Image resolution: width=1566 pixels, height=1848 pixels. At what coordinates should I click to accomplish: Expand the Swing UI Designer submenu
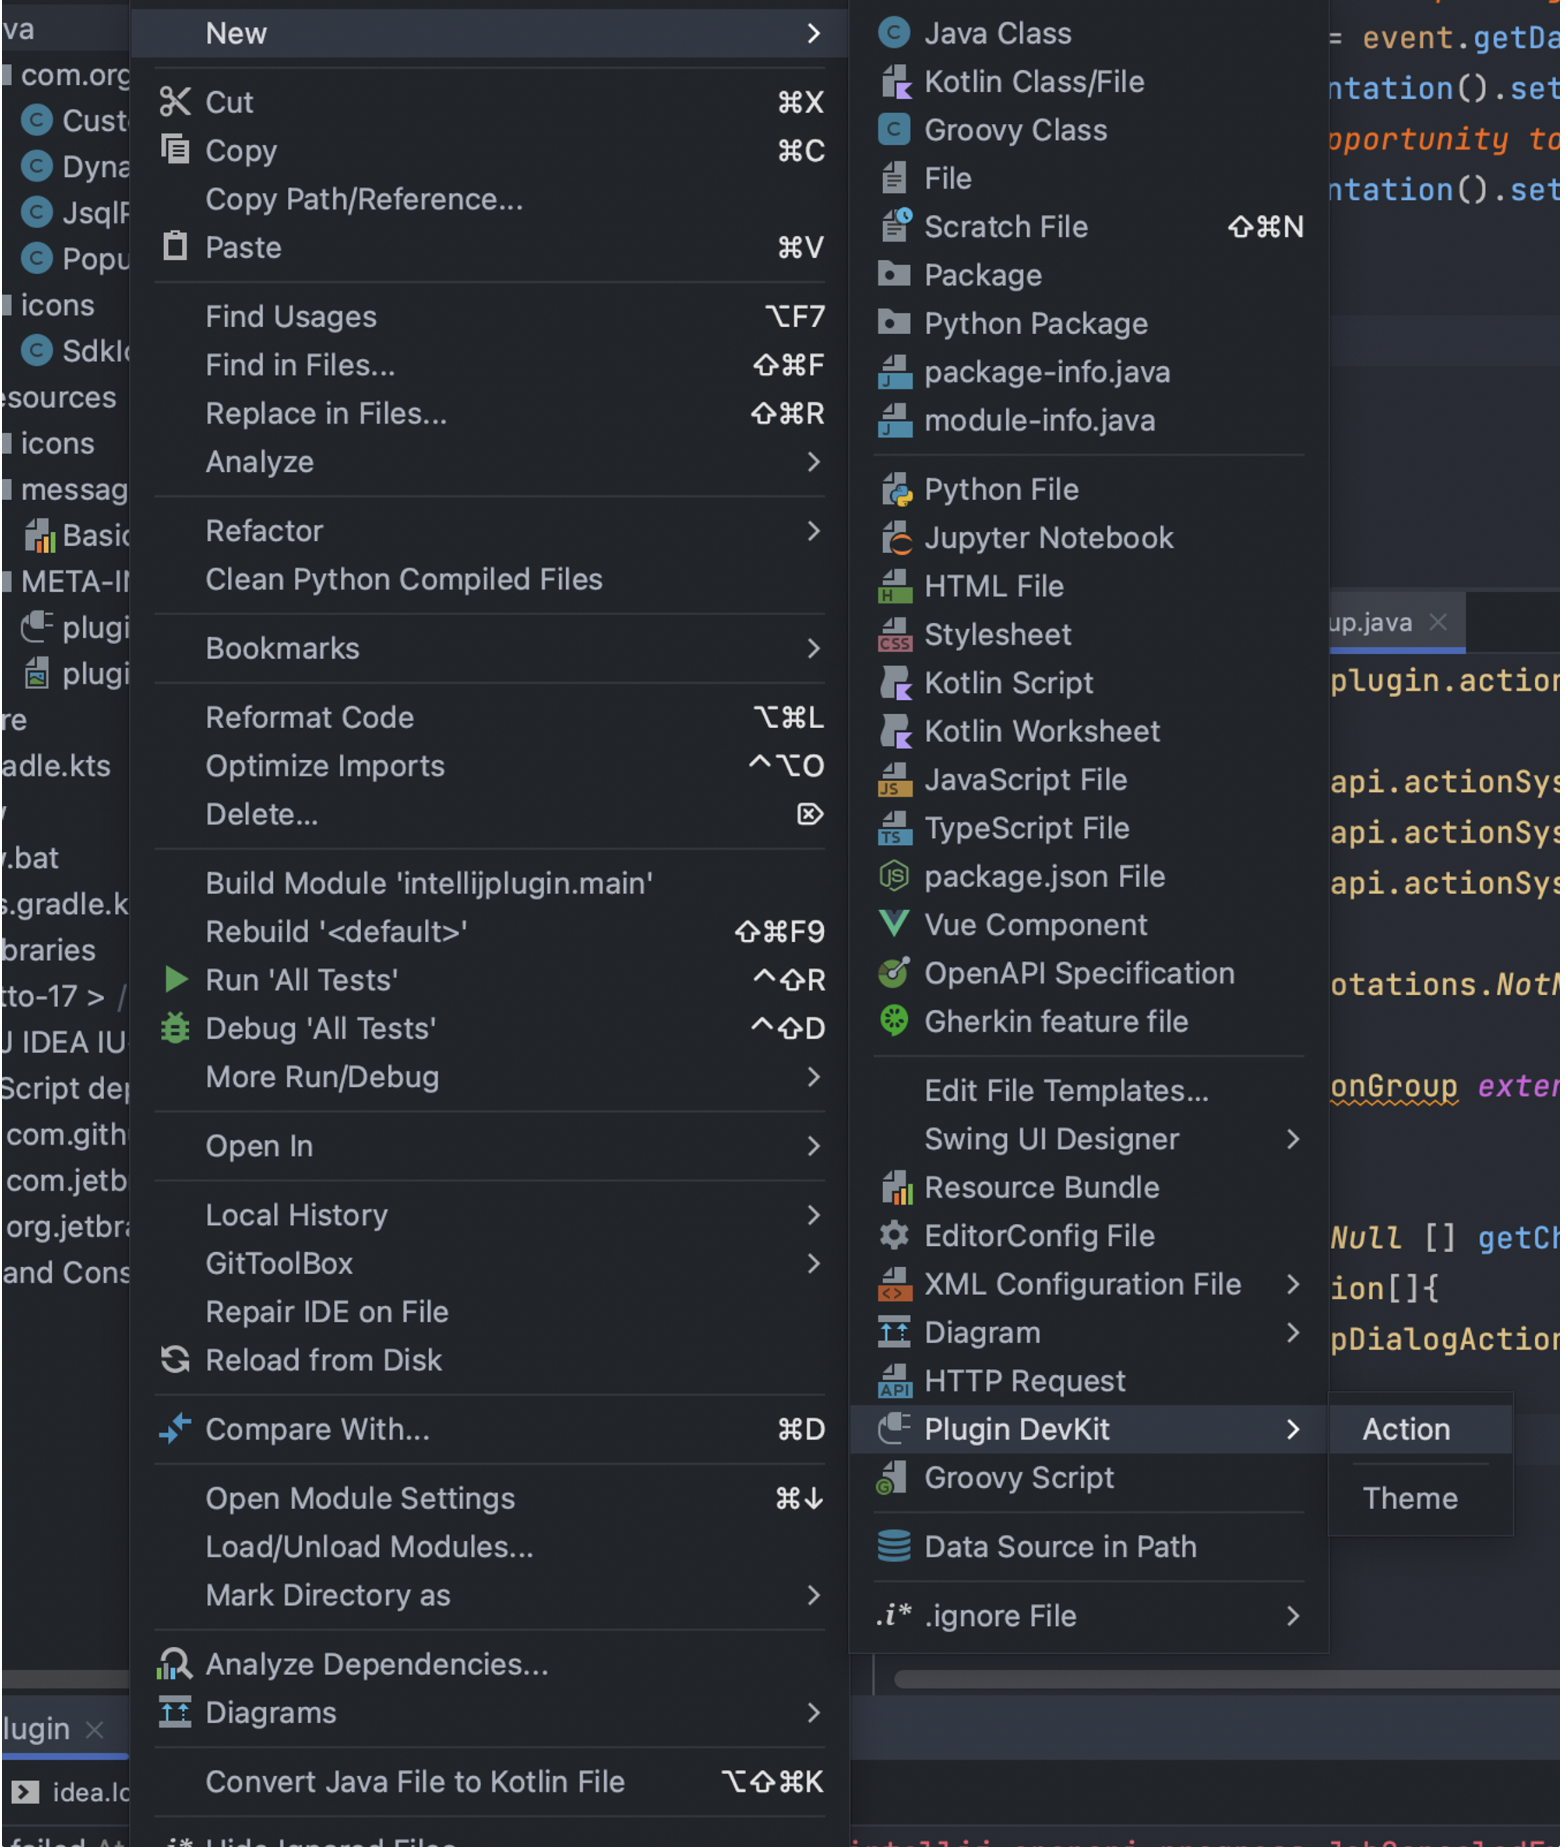coord(1089,1139)
